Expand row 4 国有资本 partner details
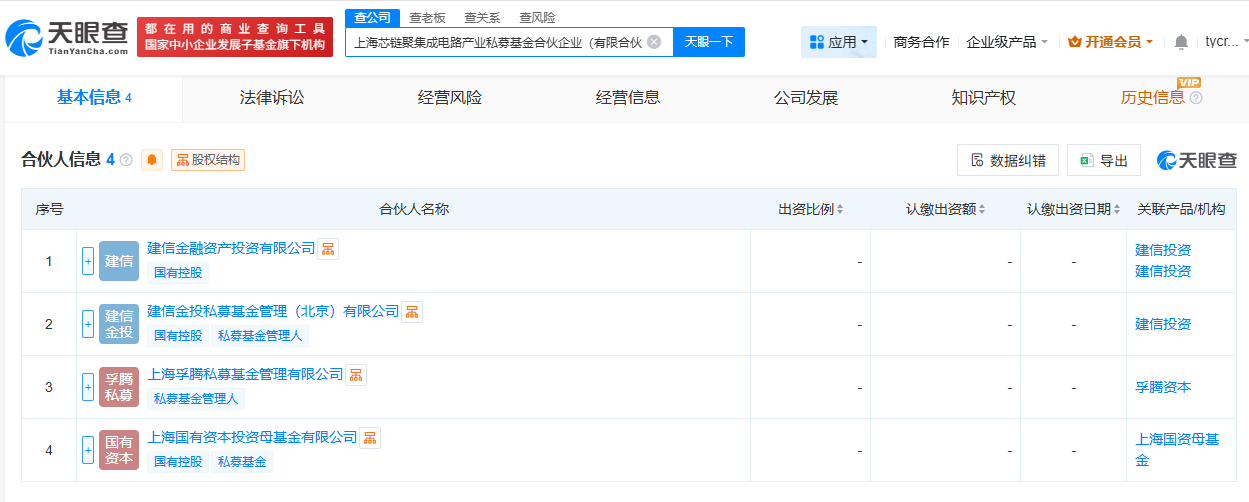The width and height of the screenshot is (1249, 502). point(88,450)
